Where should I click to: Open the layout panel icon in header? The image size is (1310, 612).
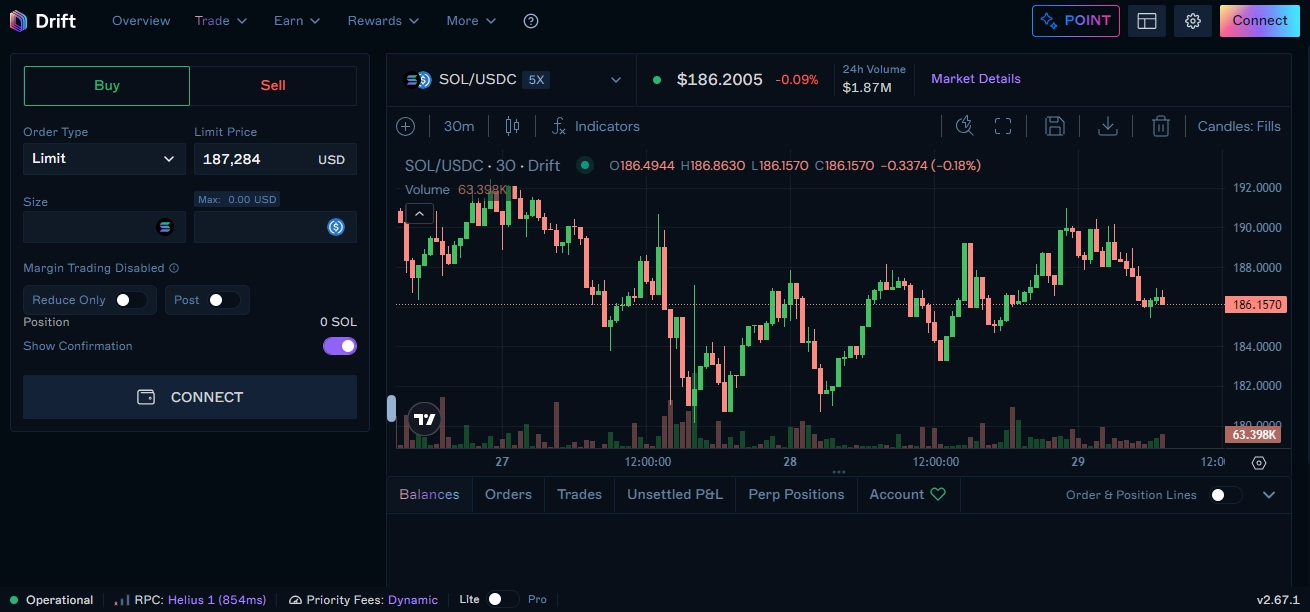pyautogui.click(x=1147, y=21)
